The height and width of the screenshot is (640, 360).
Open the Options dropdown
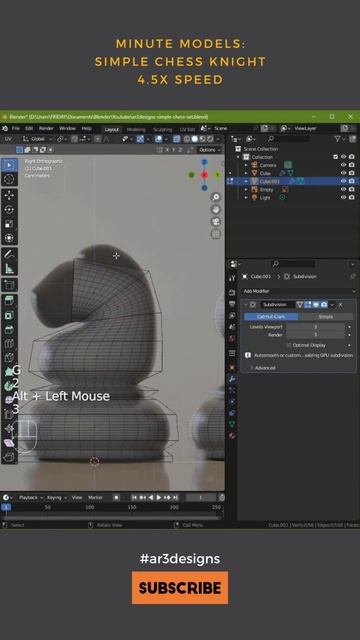point(209,150)
